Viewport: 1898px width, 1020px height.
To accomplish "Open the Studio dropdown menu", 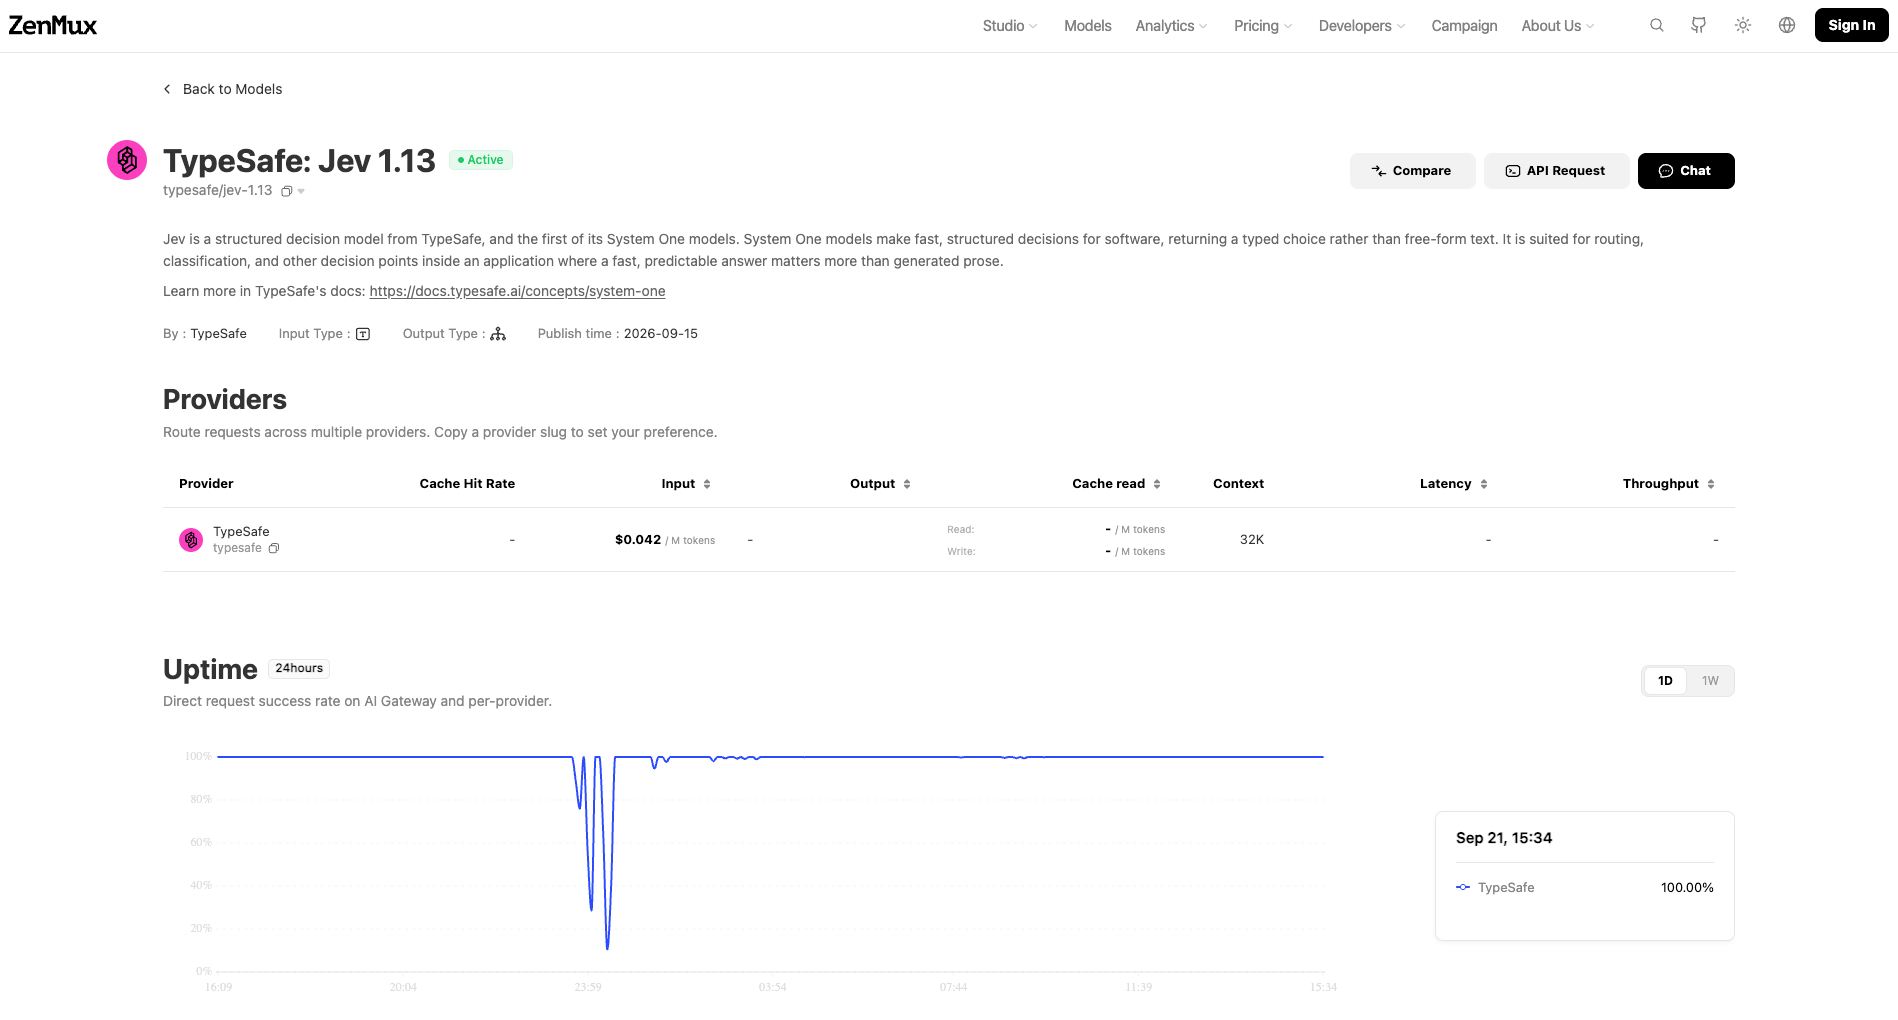I will click(x=1010, y=26).
